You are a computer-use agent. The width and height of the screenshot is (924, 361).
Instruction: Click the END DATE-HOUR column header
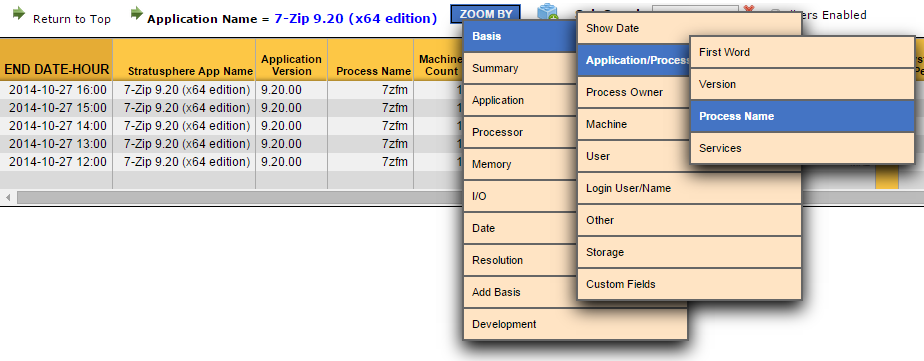[56, 59]
